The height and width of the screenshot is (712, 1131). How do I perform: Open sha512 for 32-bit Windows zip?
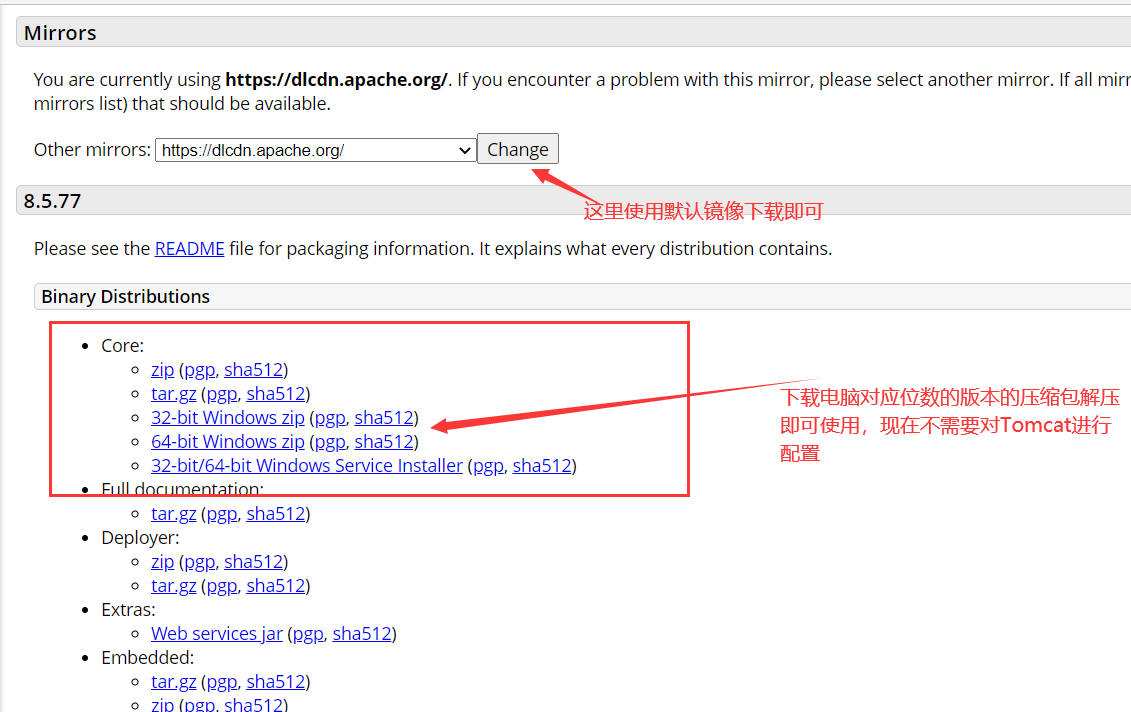pyautogui.click(x=384, y=418)
